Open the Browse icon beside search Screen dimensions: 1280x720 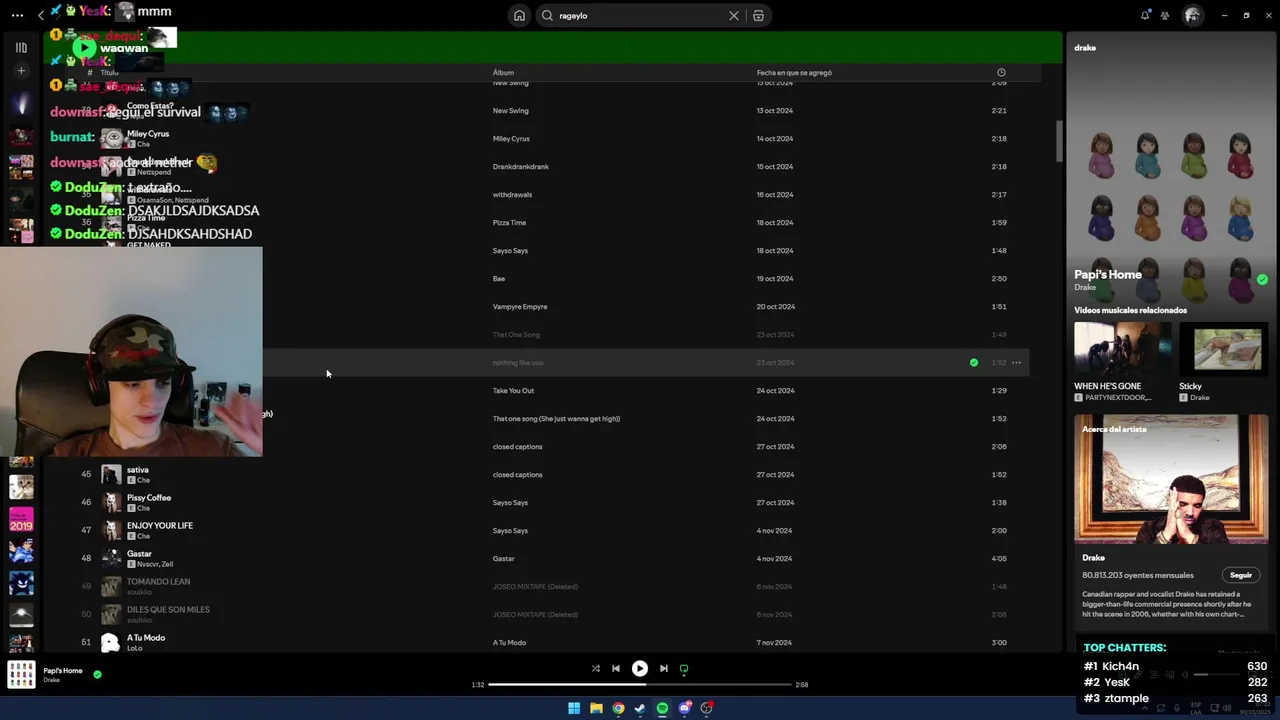(x=758, y=15)
